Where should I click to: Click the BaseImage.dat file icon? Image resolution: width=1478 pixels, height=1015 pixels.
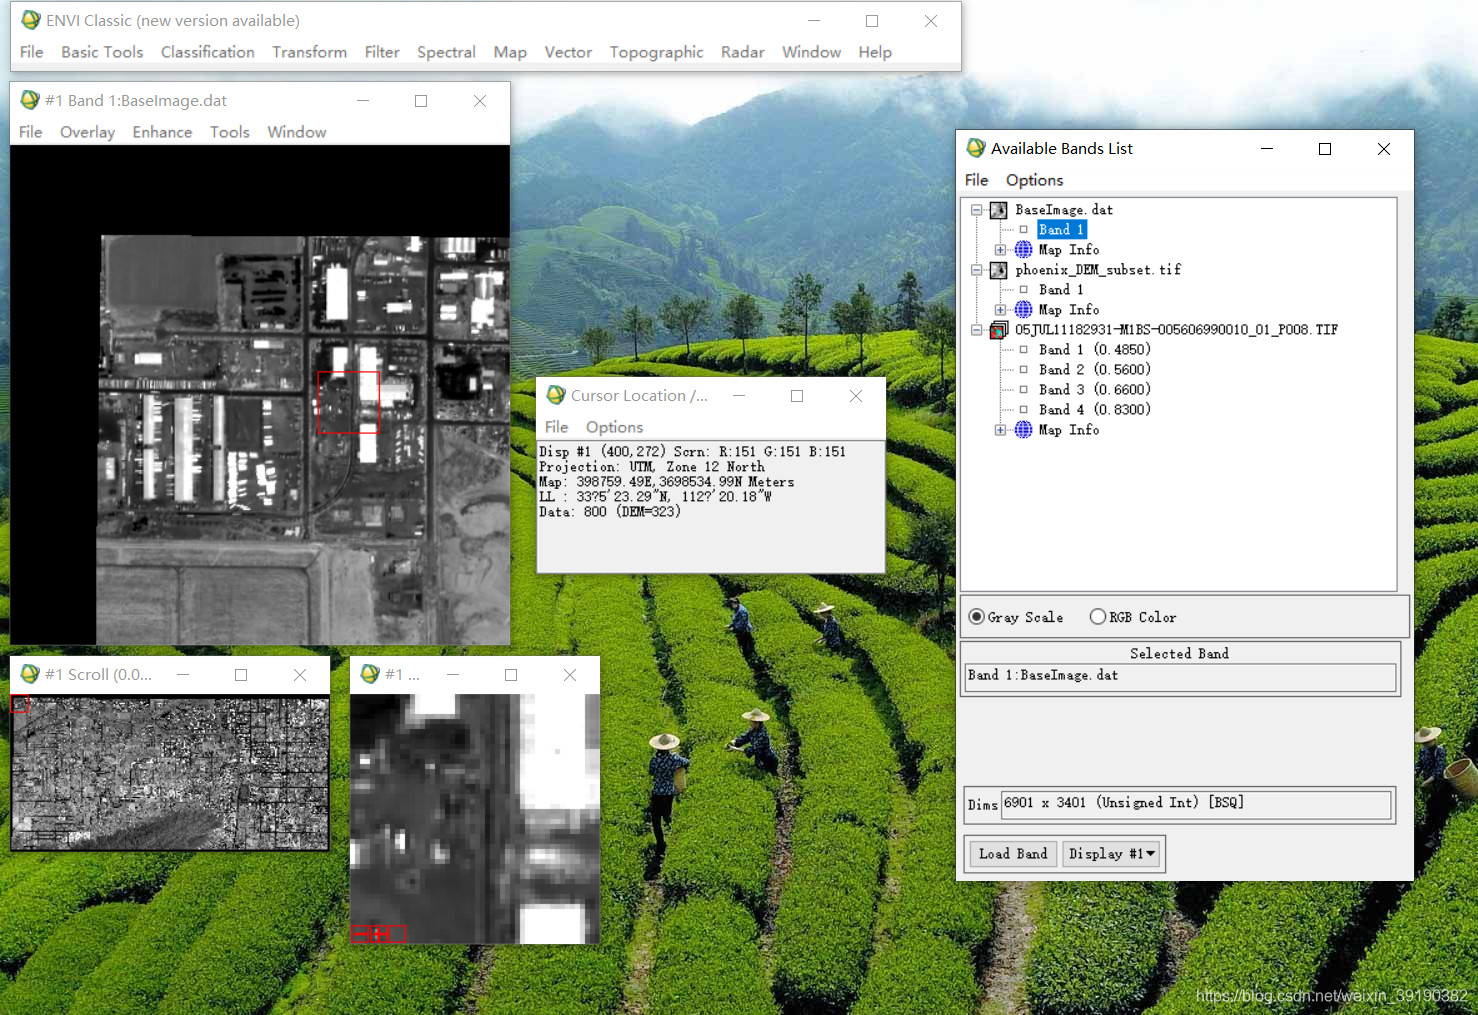[998, 210]
